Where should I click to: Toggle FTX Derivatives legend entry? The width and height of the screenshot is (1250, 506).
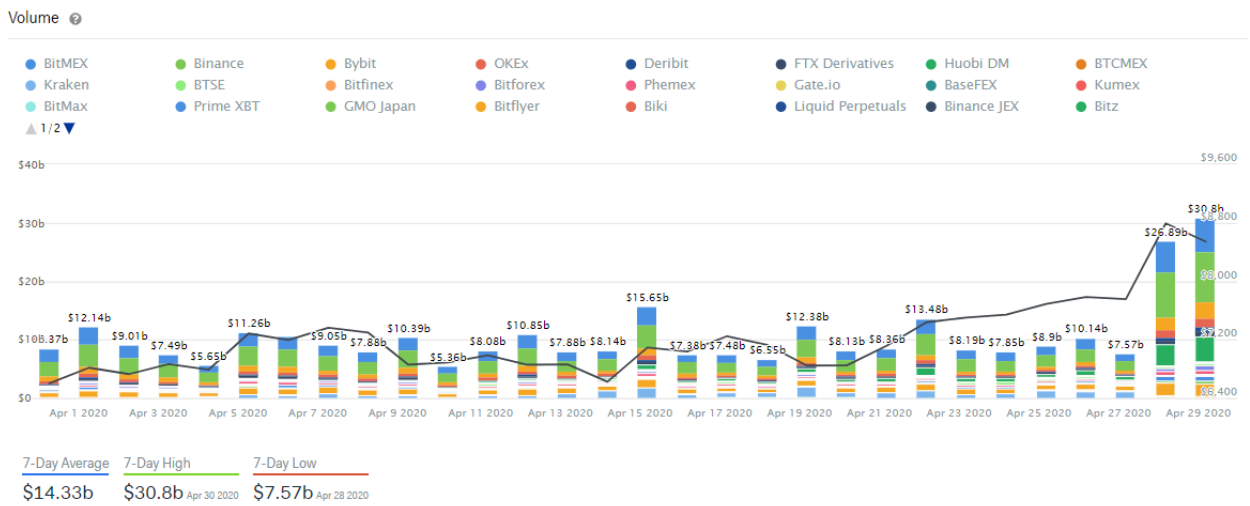835,64
